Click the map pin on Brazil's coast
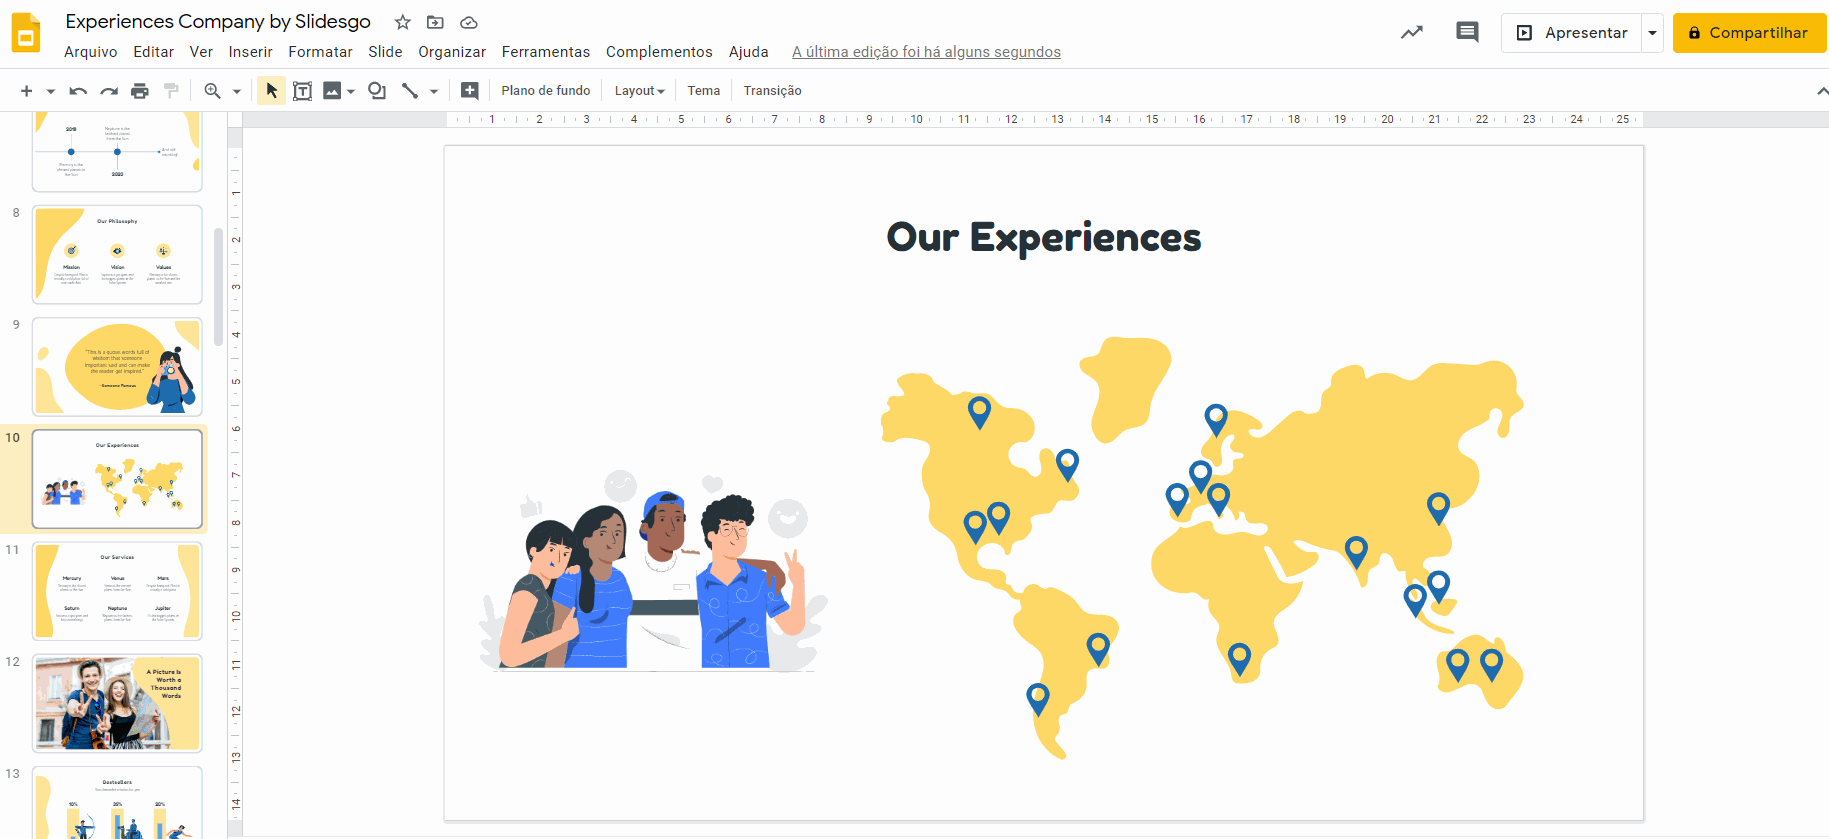 point(1098,650)
